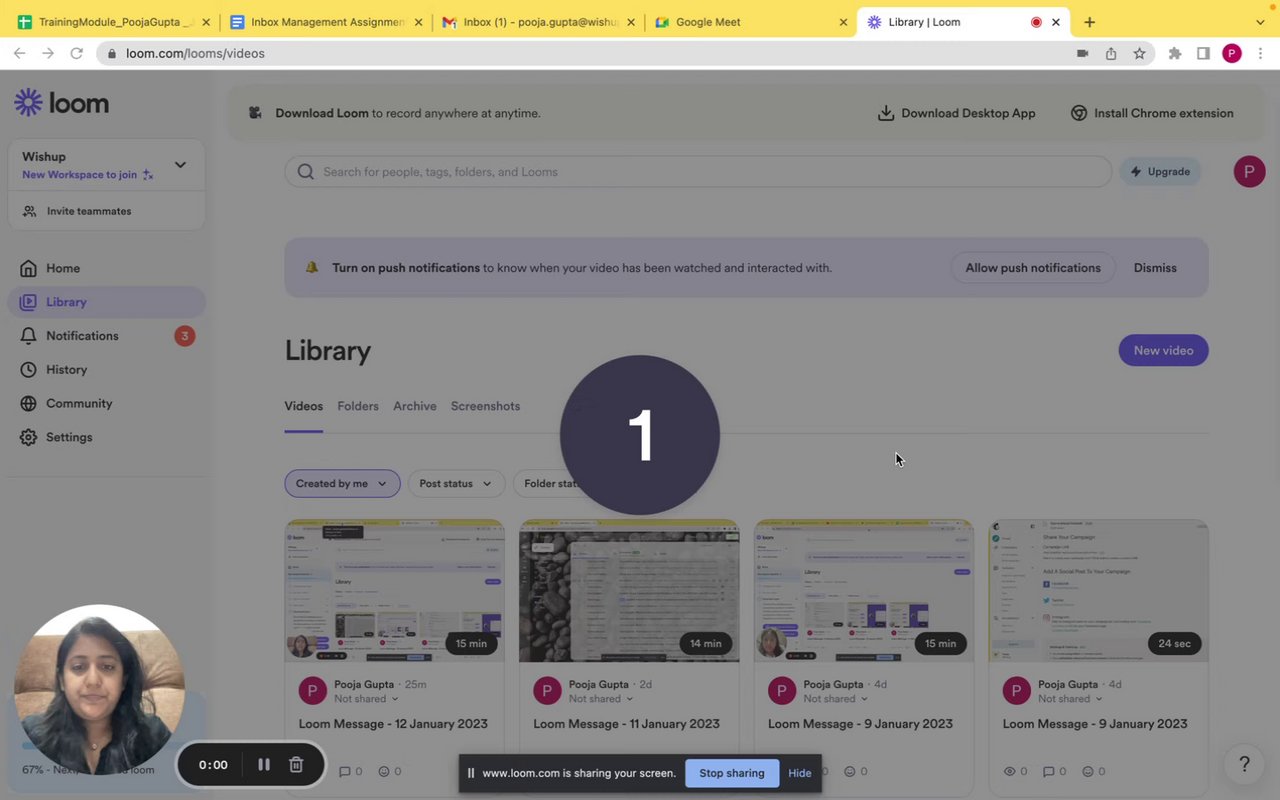
Task: Expand Not shared on 12 January video
Action: [366, 699]
